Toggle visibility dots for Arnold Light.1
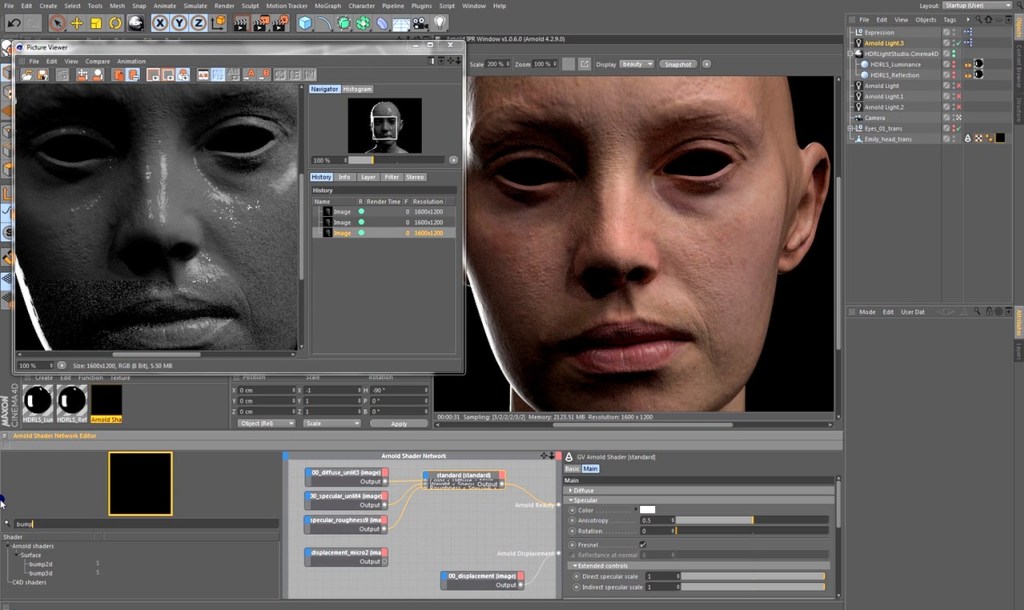The height and width of the screenshot is (610, 1024). 954,96
